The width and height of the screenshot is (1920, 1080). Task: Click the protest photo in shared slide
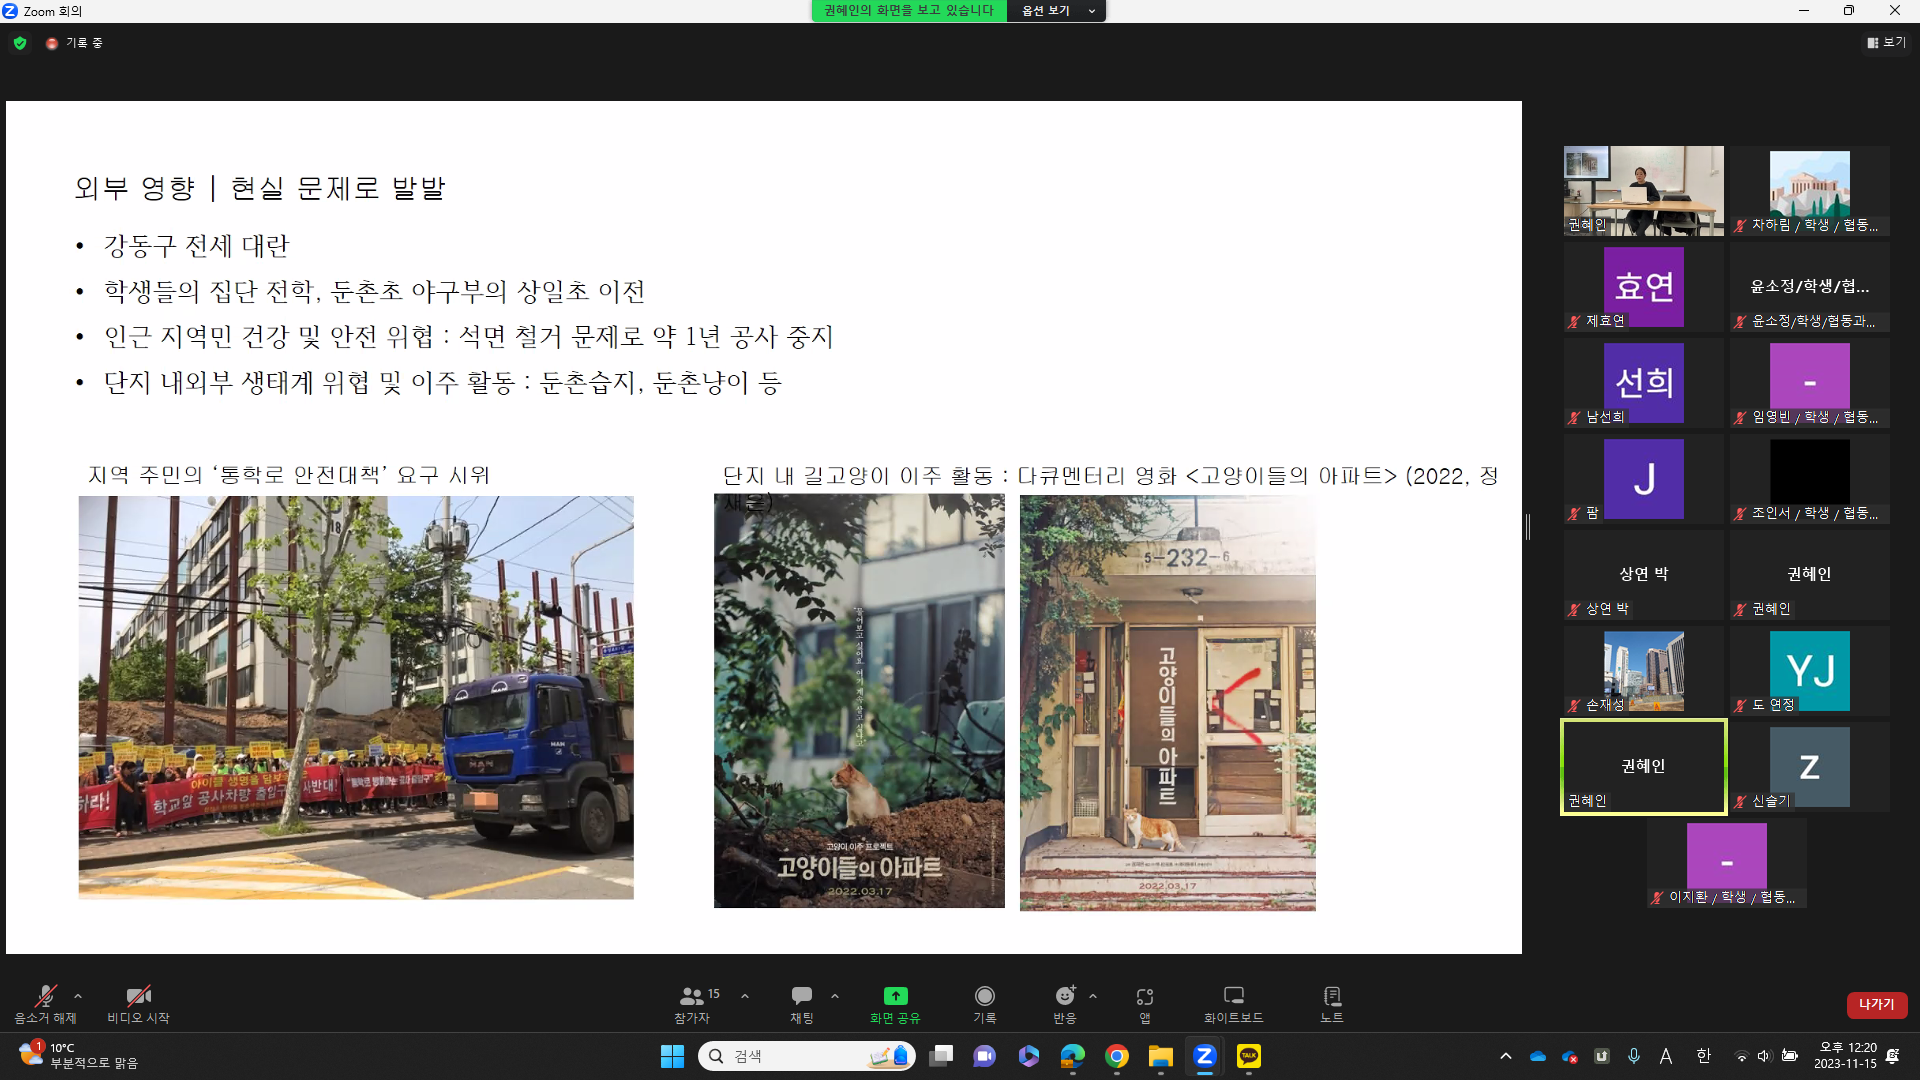(x=356, y=697)
